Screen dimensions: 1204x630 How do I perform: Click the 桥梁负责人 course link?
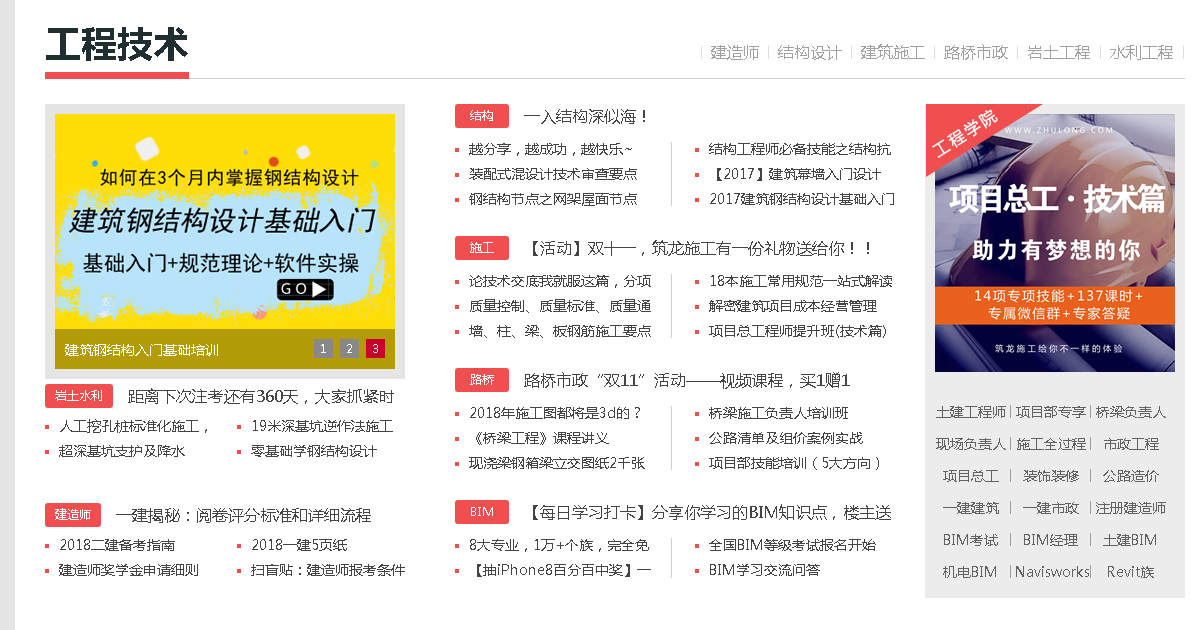[1131, 412]
